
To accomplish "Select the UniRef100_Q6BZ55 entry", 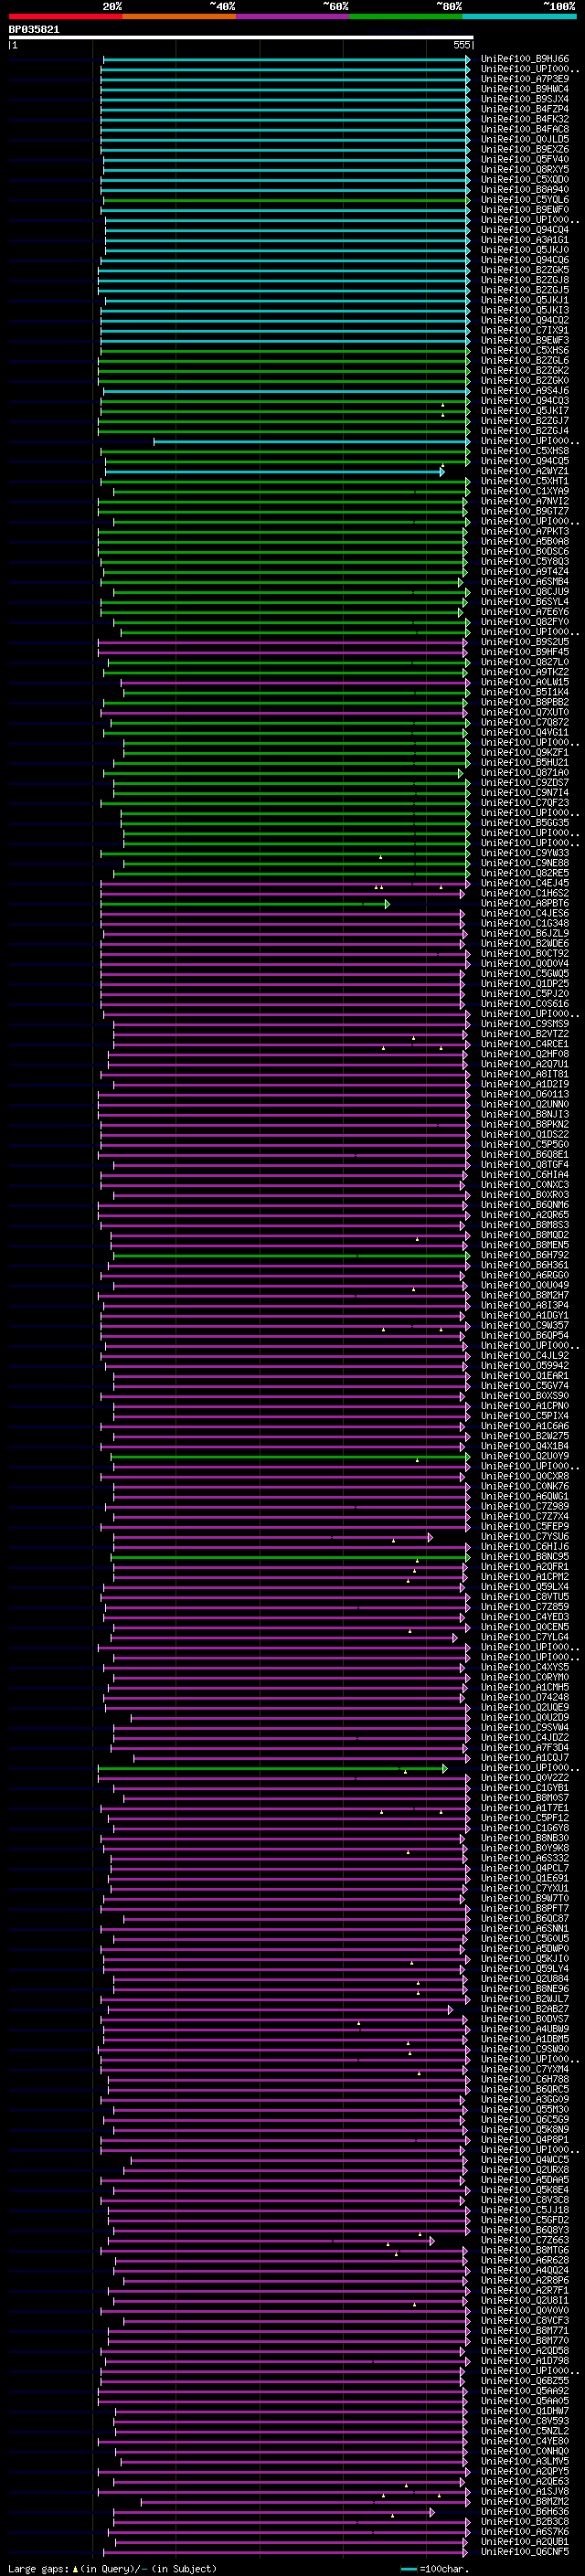I will 525,2381.
